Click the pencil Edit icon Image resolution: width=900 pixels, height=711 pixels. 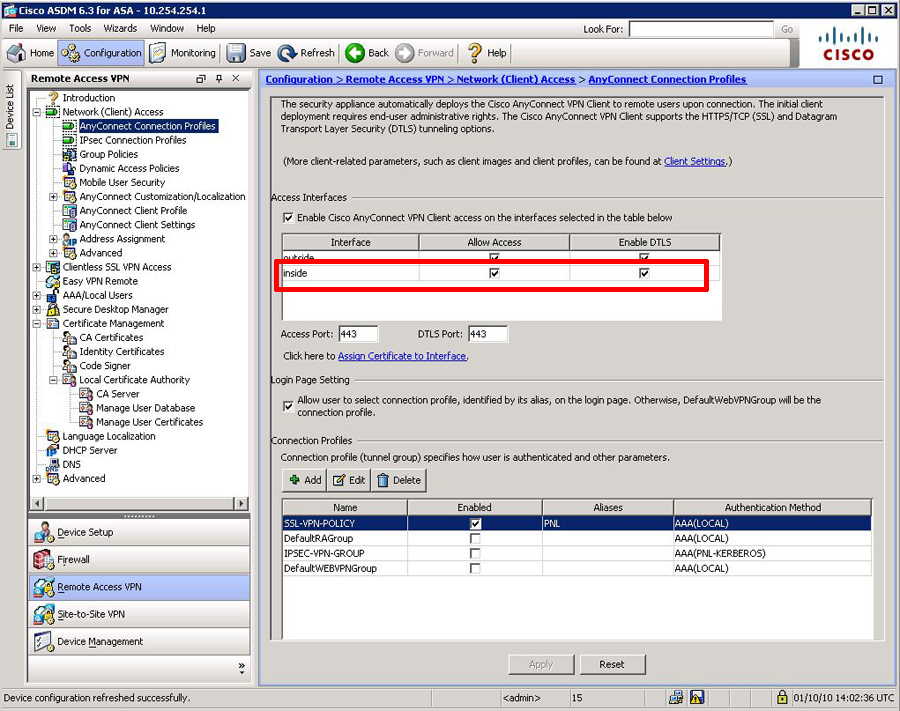pos(339,480)
